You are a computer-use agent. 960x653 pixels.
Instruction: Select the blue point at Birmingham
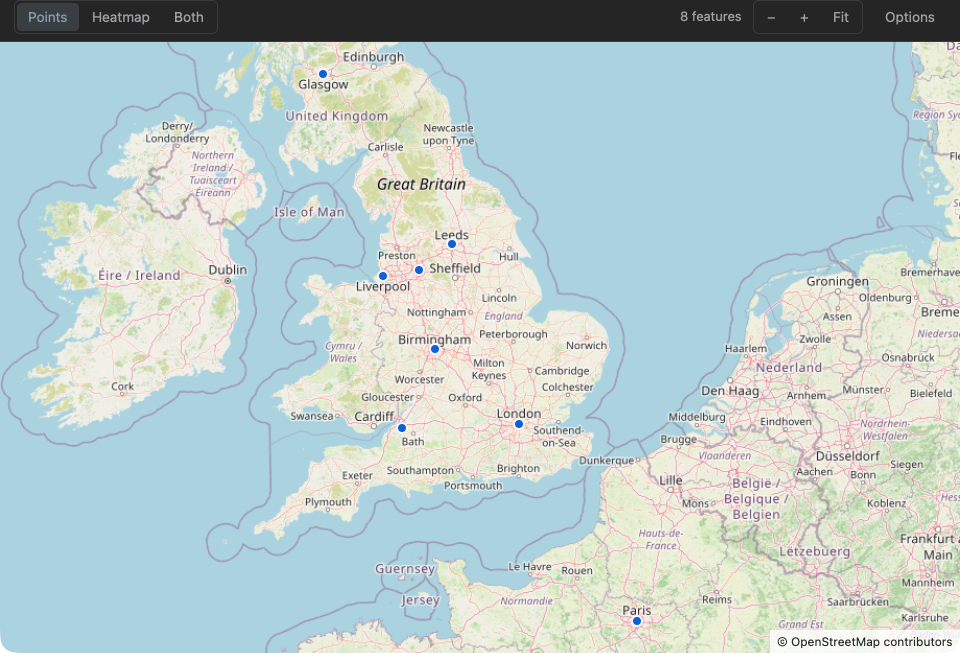click(435, 349)
